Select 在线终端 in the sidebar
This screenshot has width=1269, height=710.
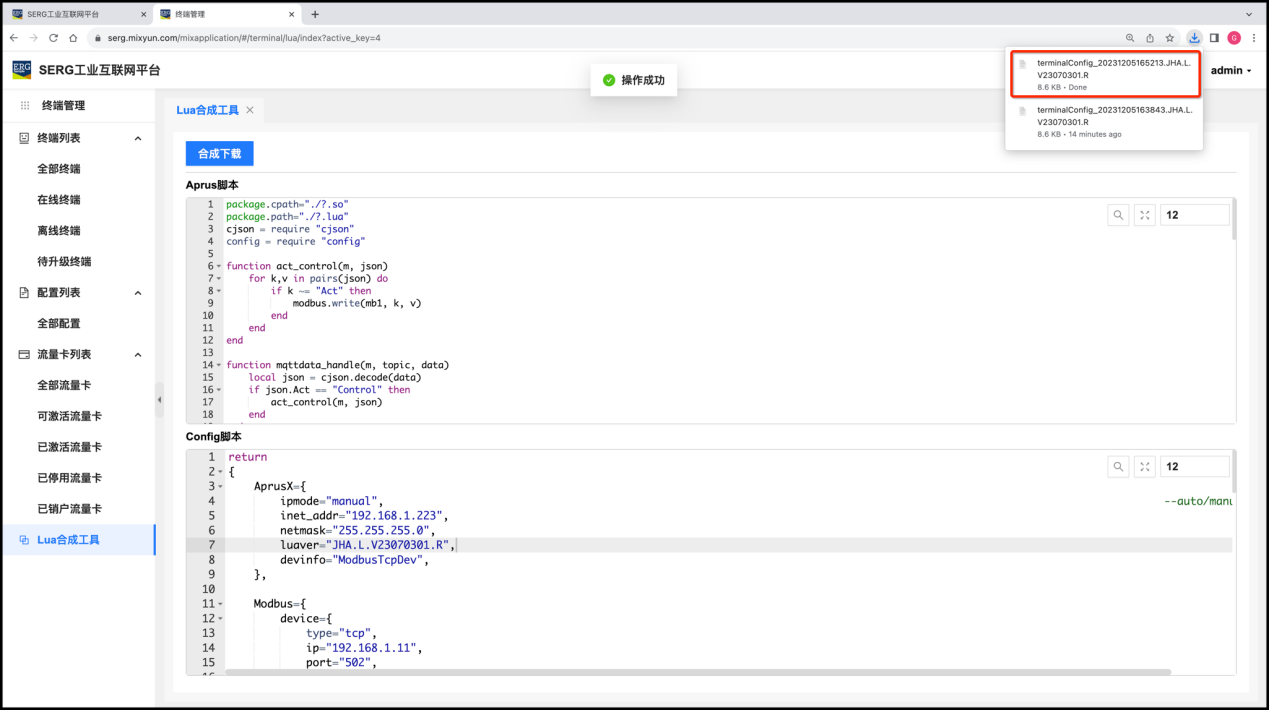[59, 200]
